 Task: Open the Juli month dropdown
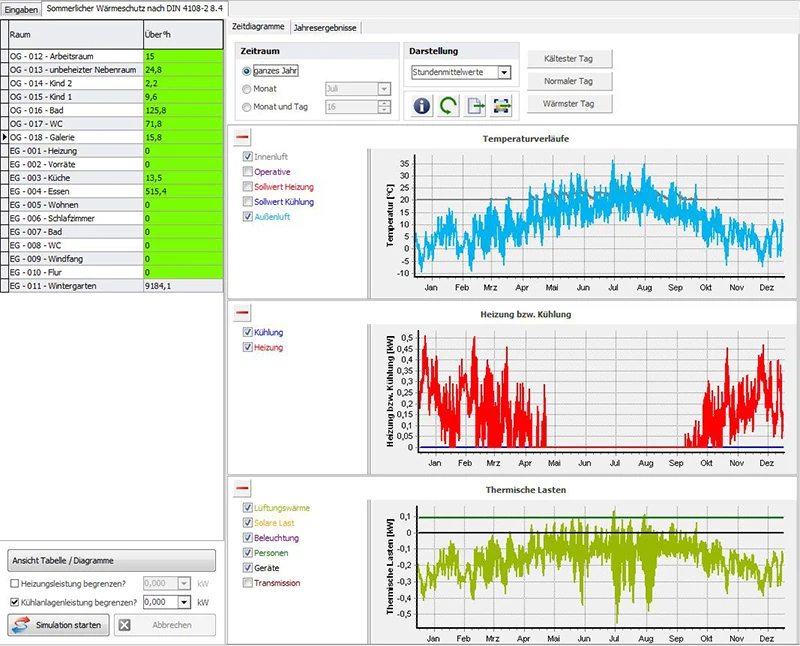click(x=384, y=89)
